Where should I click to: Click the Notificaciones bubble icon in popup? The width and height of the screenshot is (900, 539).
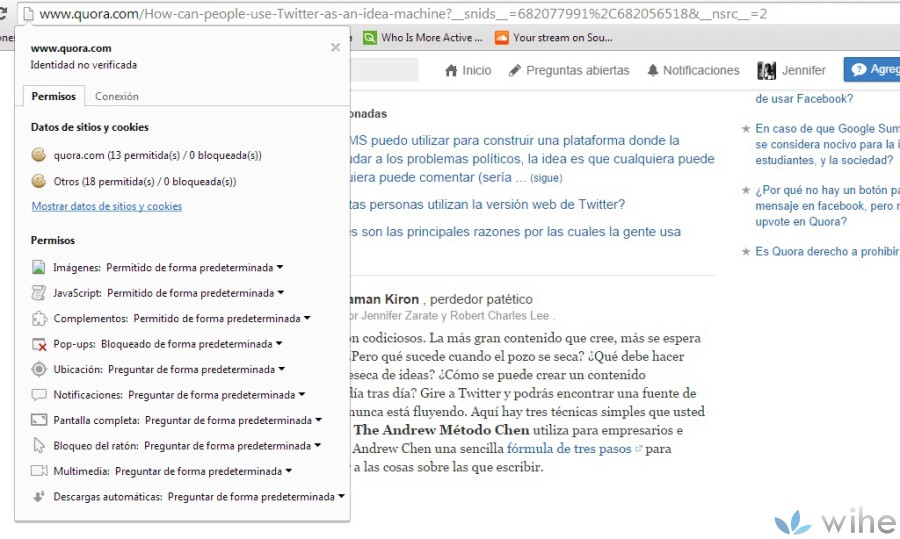[x=38, y=395]
